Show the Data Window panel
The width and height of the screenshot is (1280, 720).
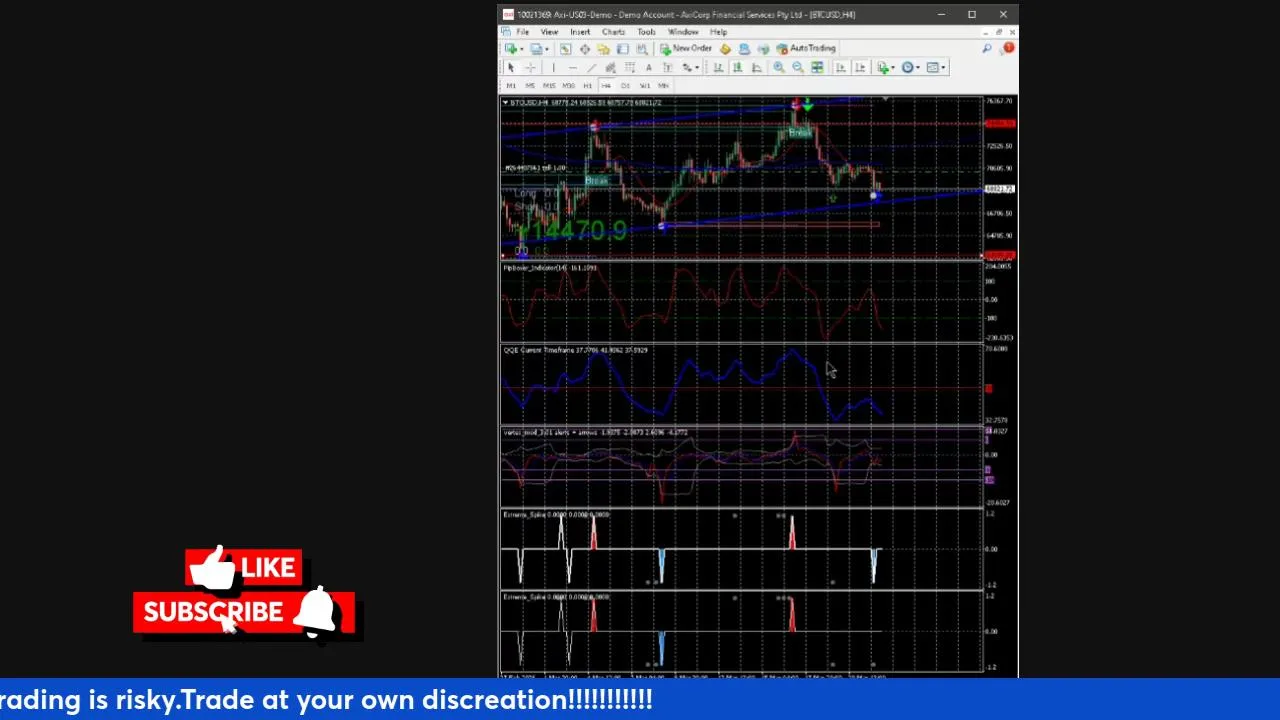[x=585, y=49]
